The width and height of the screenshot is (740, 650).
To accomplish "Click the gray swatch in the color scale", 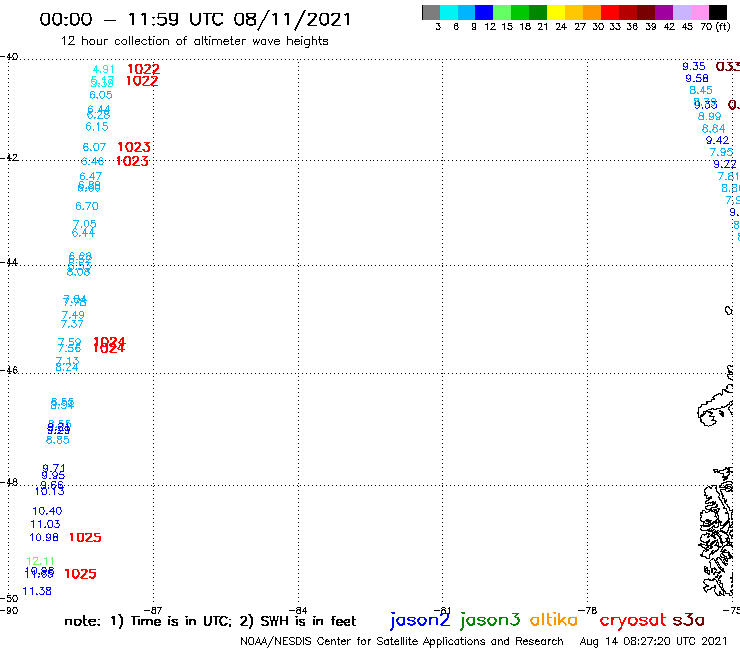I will [x=431, y=12].
